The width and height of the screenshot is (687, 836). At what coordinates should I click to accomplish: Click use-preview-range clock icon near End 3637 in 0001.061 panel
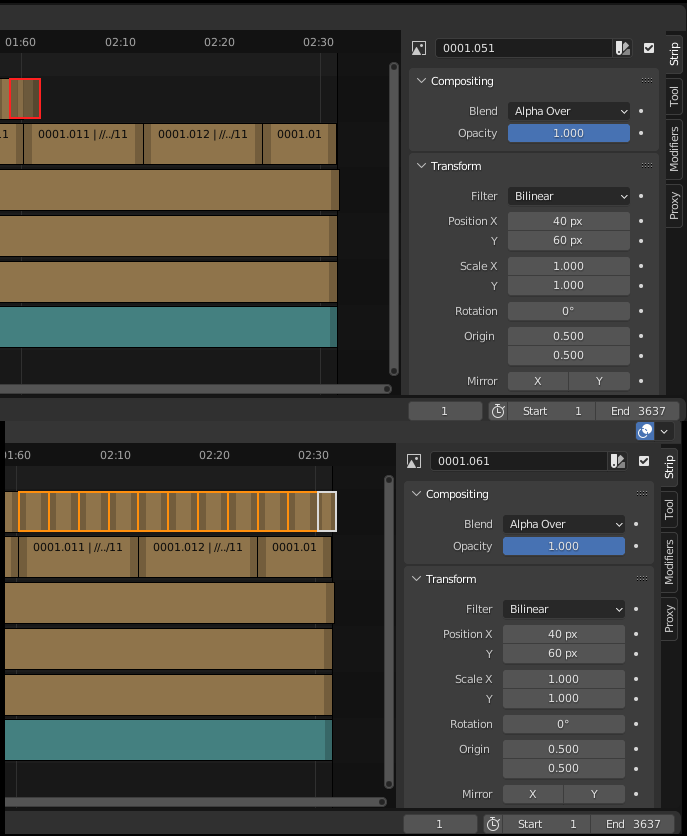(493, 824)
